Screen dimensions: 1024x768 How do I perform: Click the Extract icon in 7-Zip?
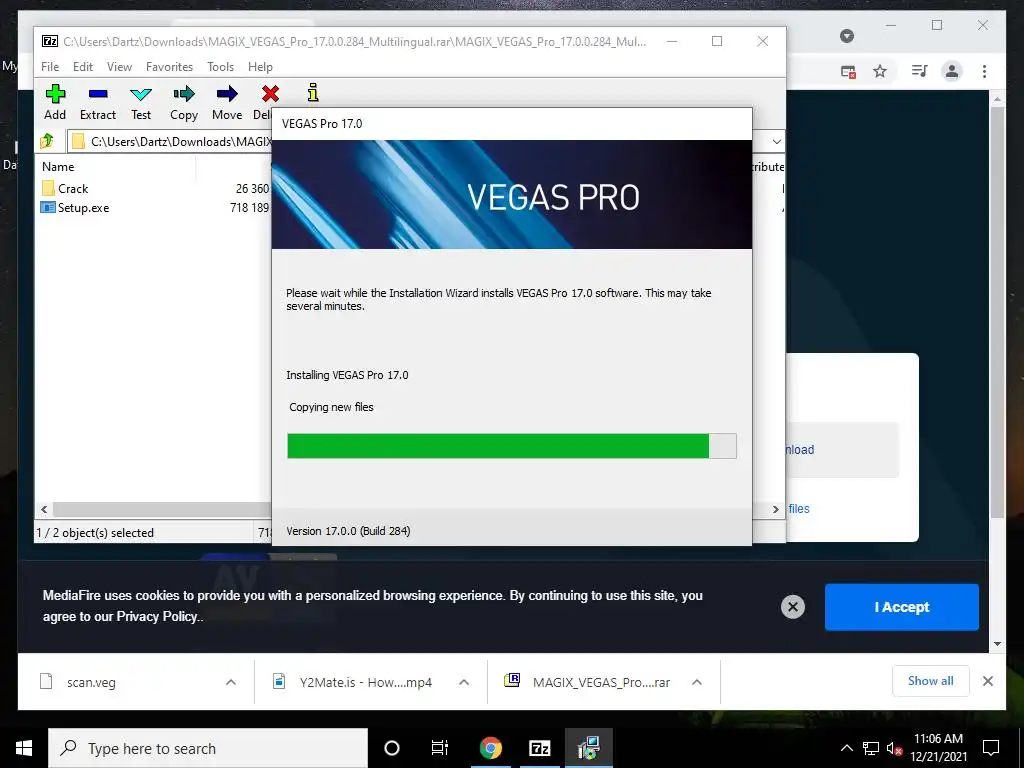(x=98, y=94)
